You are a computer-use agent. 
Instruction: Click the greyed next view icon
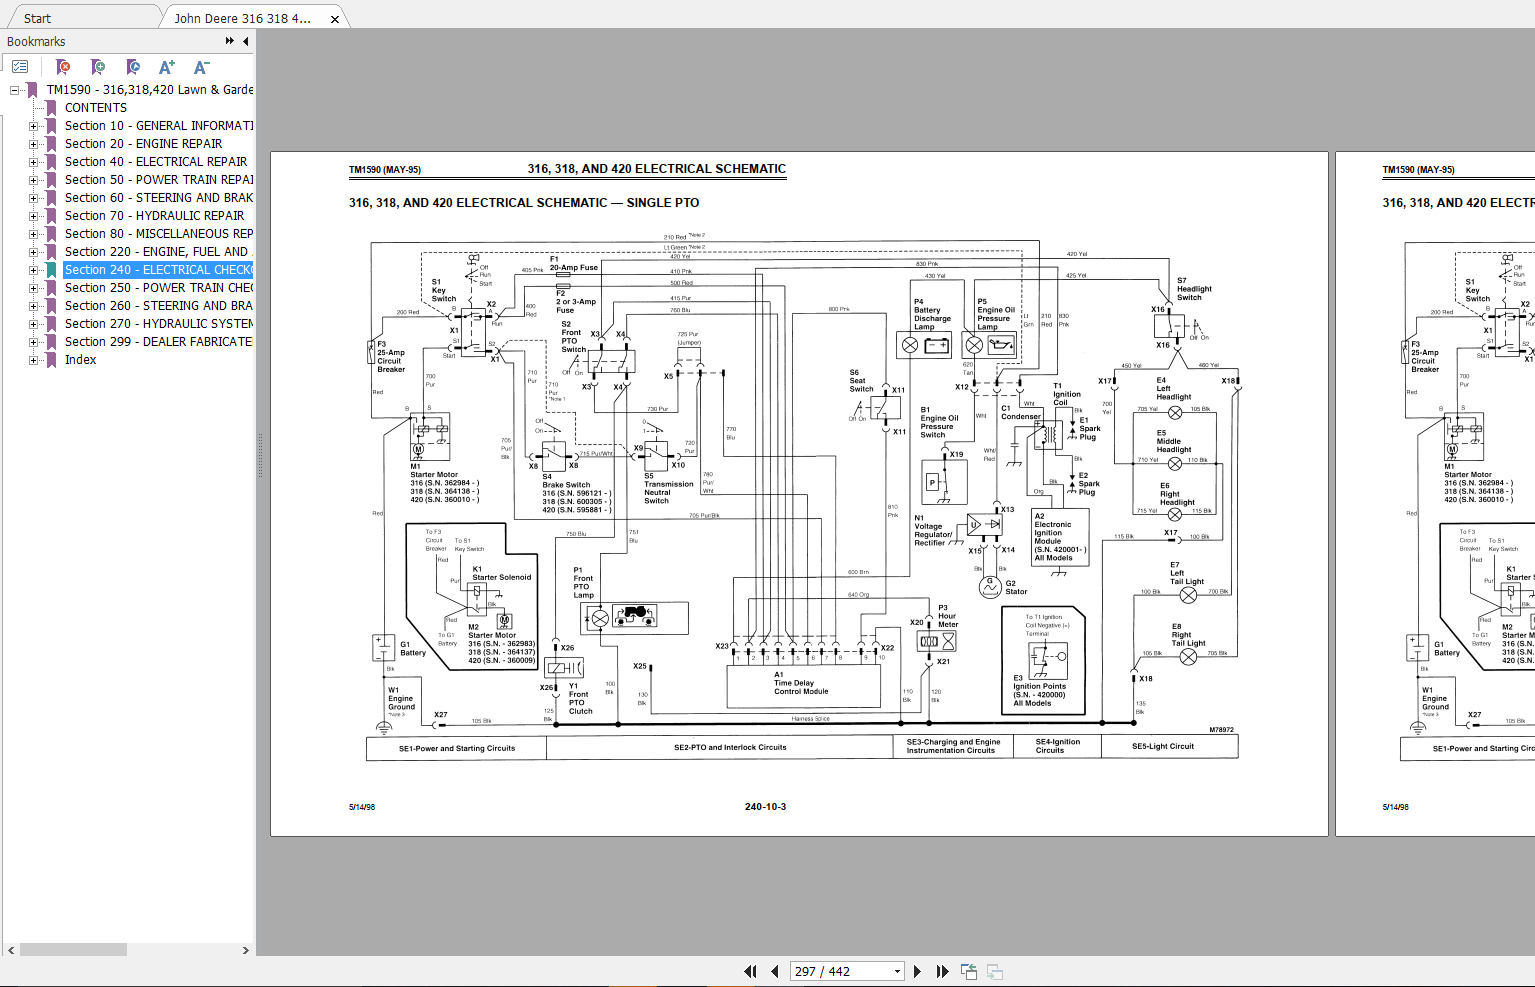tap(995, 971)
